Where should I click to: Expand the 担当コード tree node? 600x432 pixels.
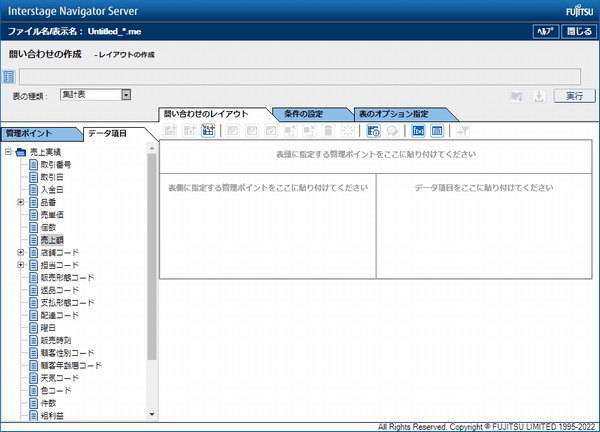(x=21, y=265)
